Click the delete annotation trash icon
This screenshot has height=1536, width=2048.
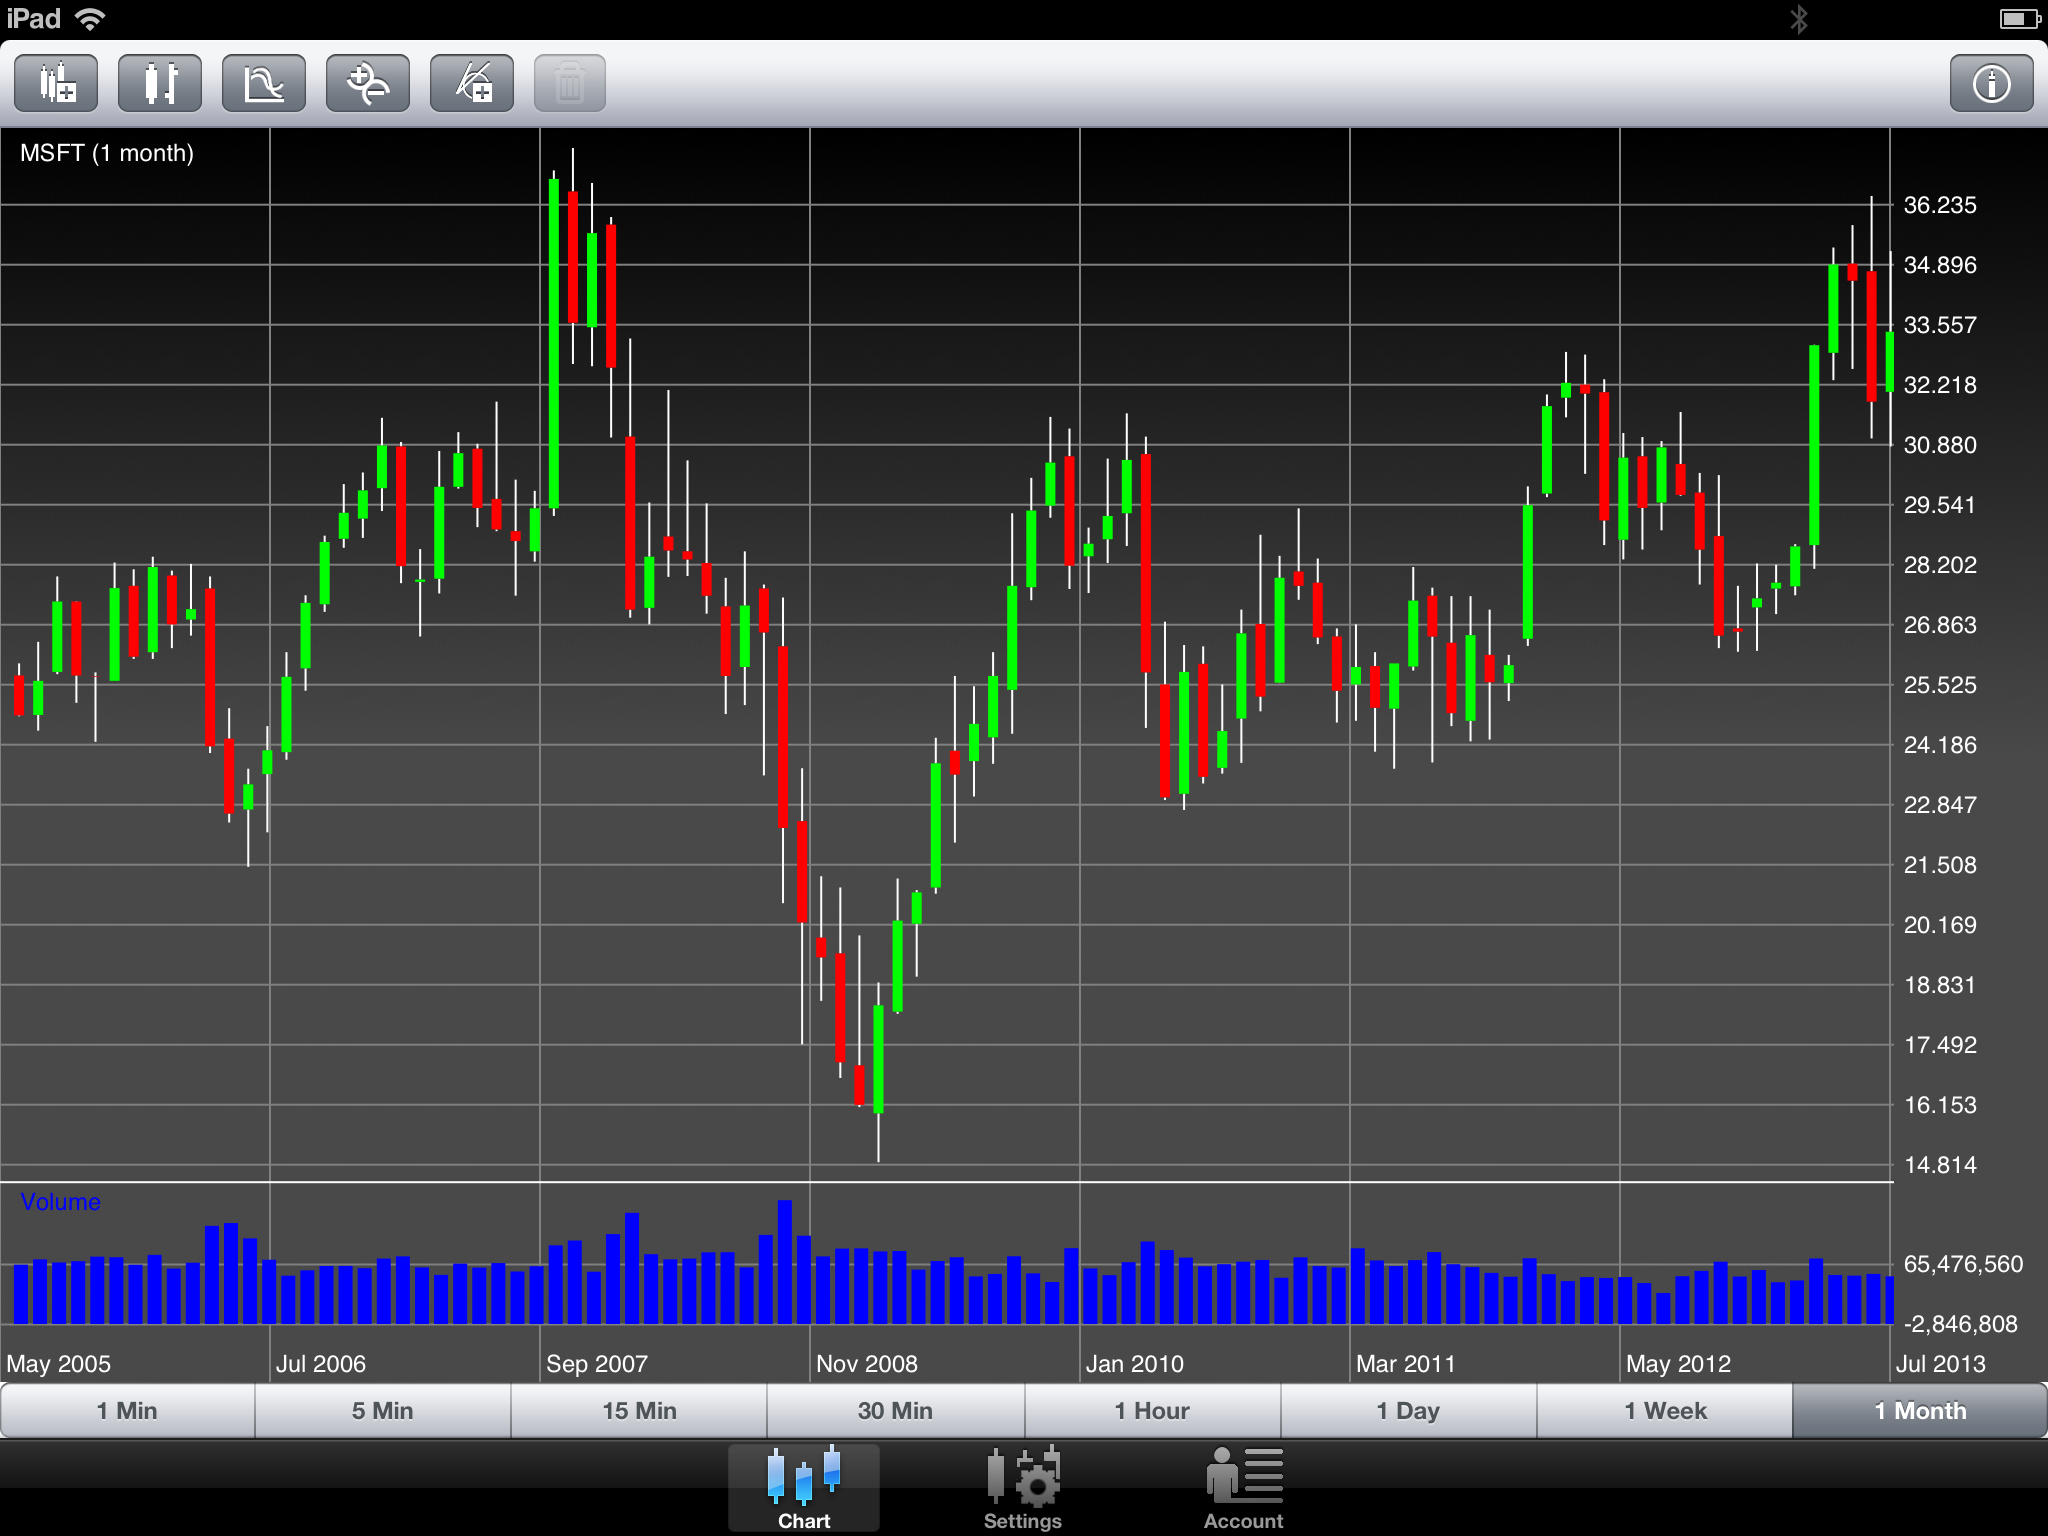tap(569, 83)
